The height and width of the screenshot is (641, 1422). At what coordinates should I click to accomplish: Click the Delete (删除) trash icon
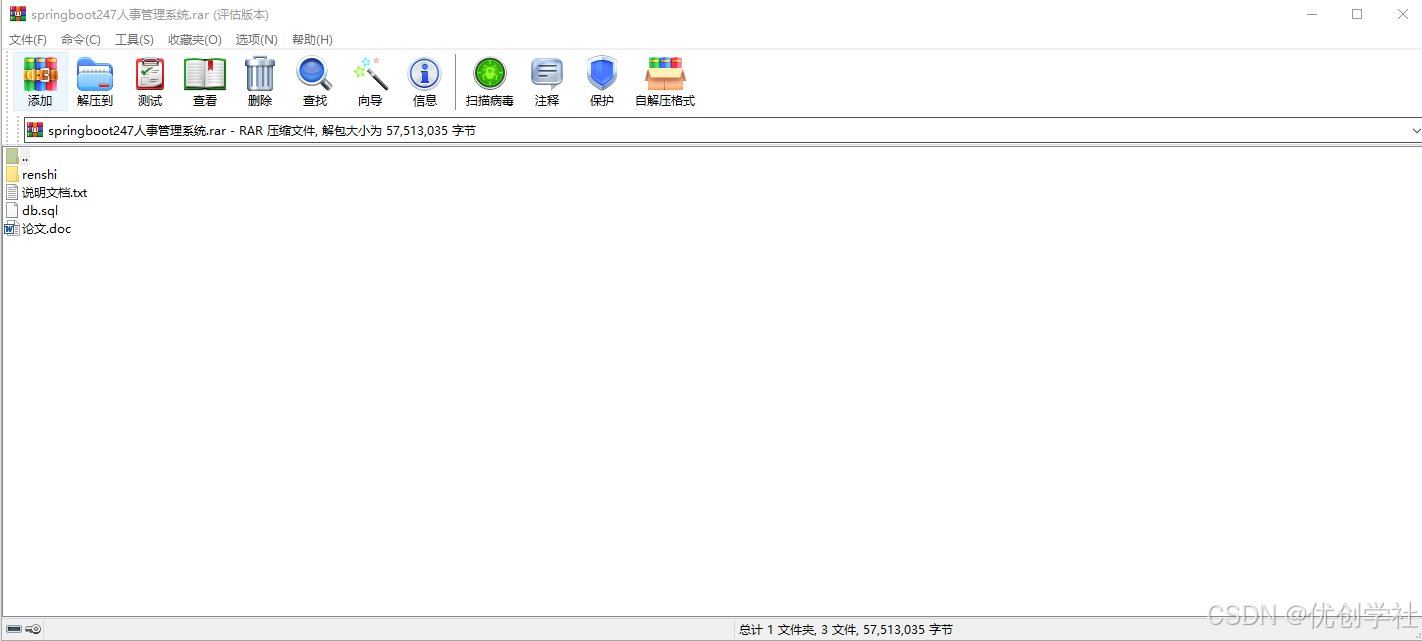[260, 74]
